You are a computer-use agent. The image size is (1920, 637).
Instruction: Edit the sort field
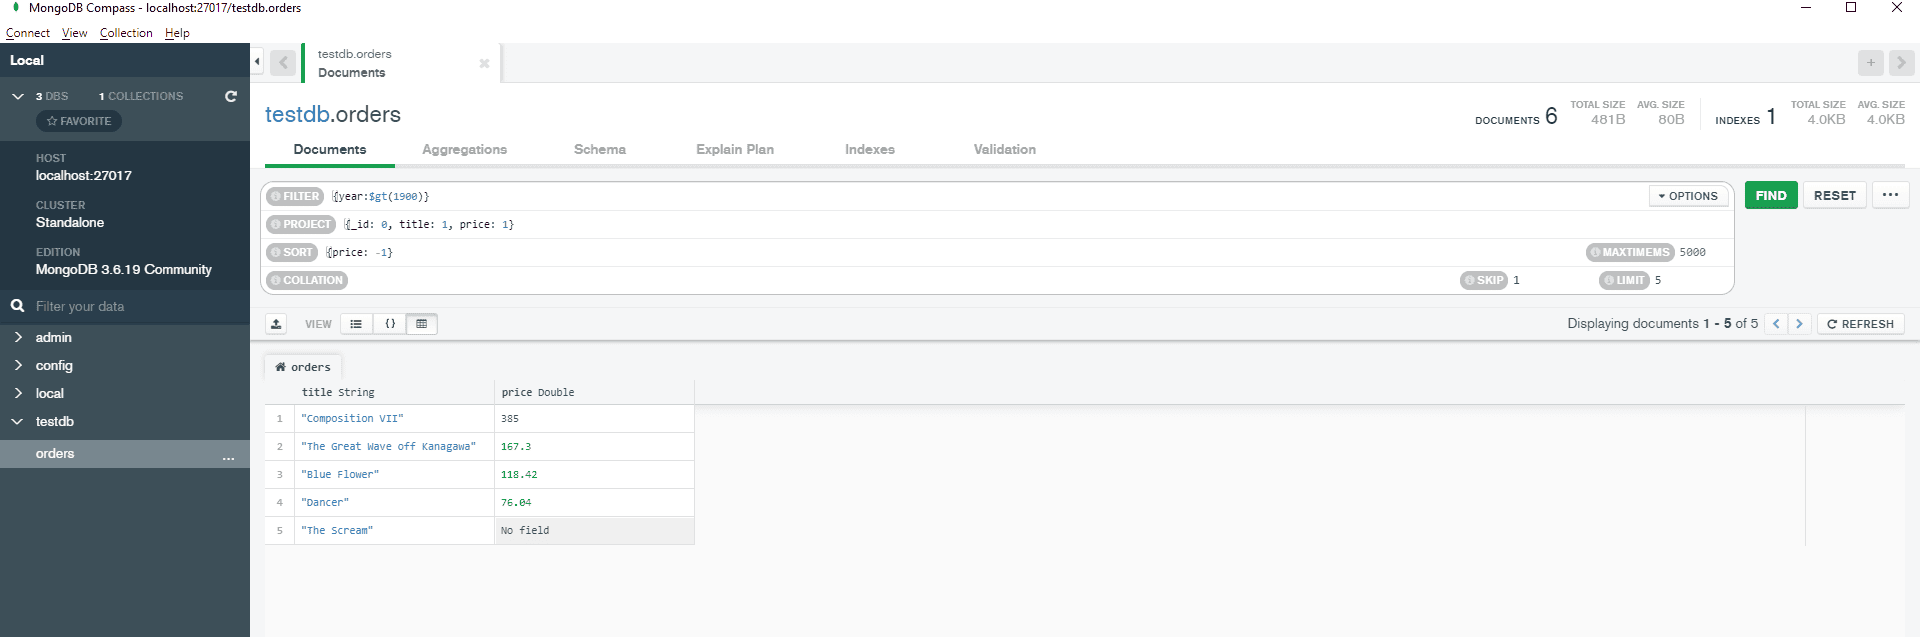pos(950,252)
